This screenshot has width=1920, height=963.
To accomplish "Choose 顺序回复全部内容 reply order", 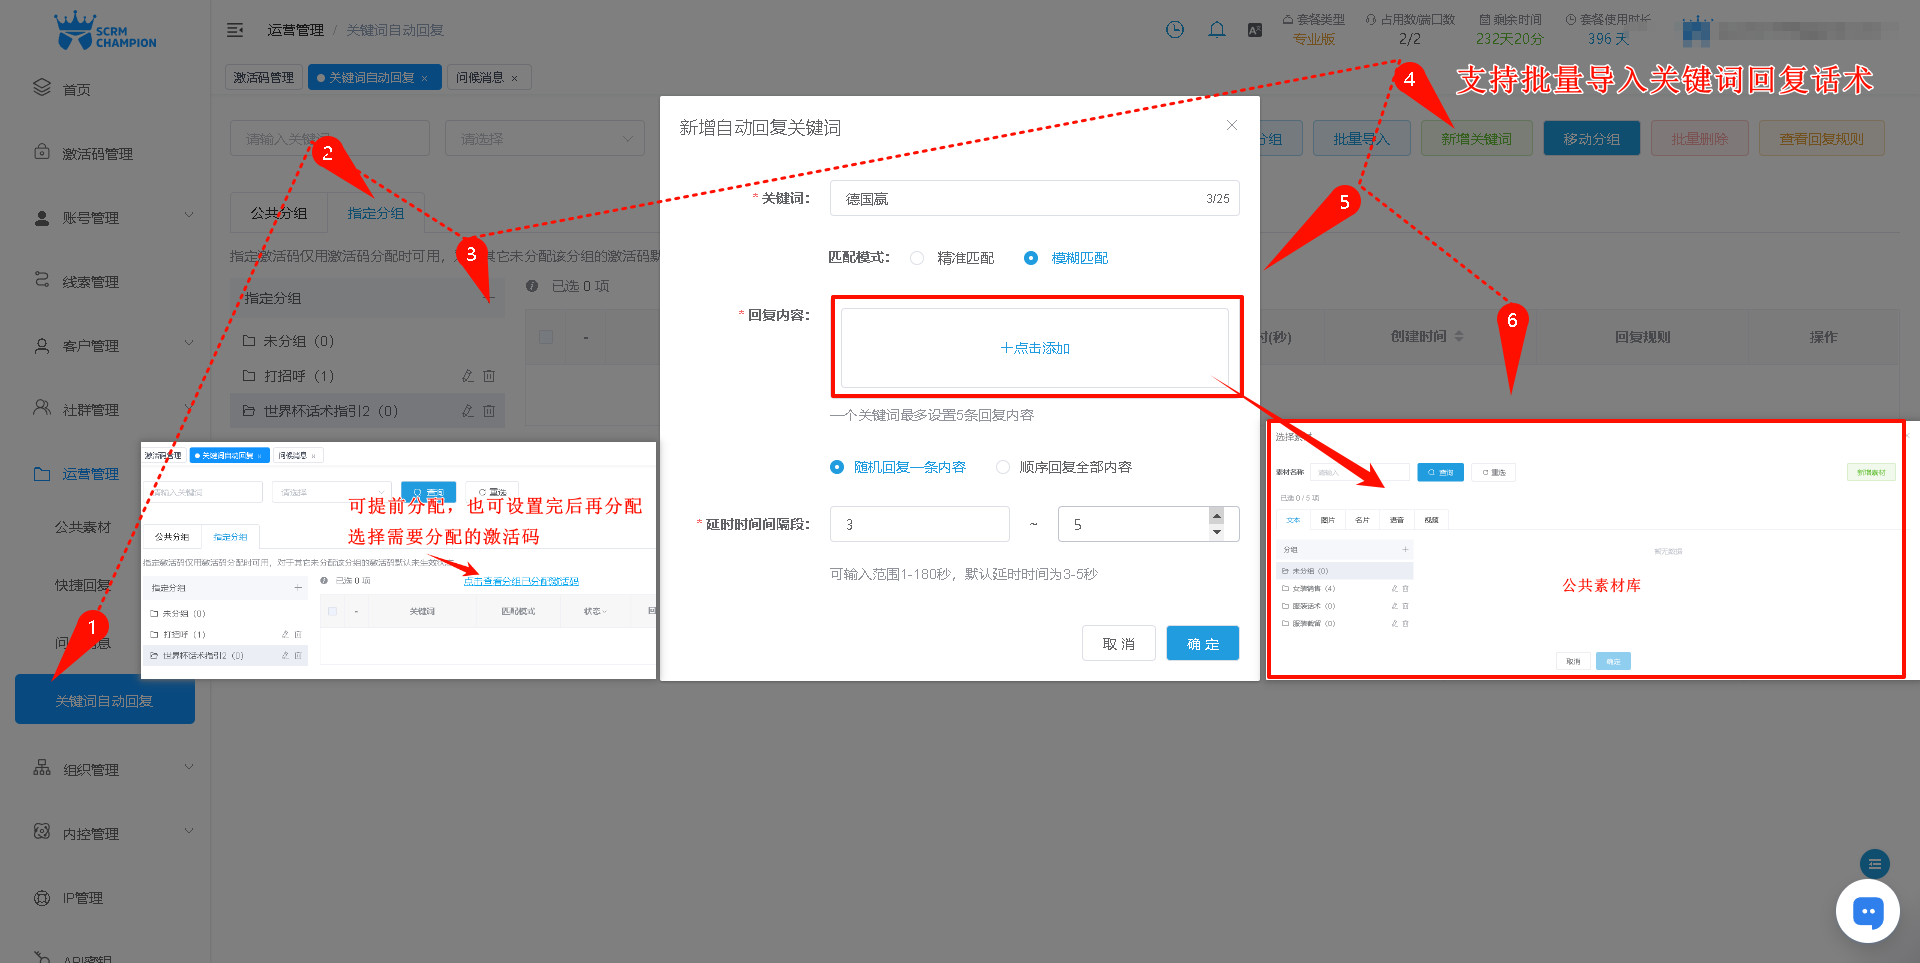I will tap(1003, 466).
